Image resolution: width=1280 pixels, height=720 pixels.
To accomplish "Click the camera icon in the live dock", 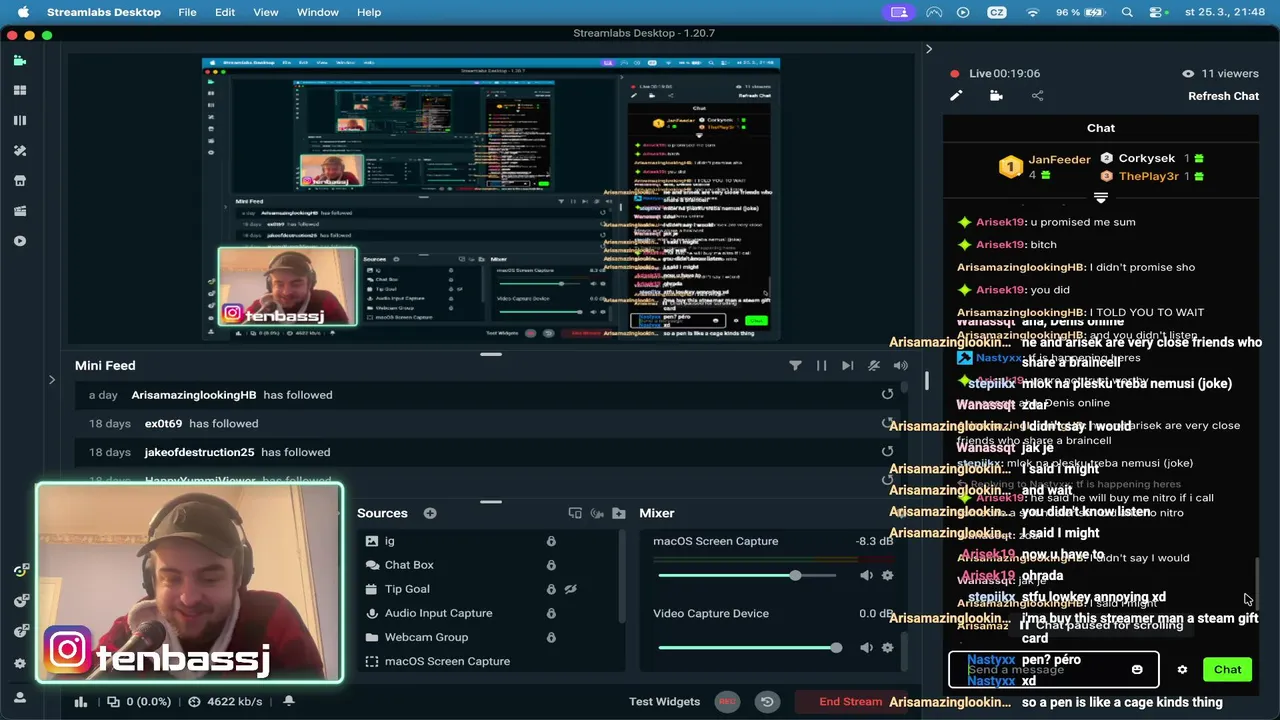I will [996, 96].
